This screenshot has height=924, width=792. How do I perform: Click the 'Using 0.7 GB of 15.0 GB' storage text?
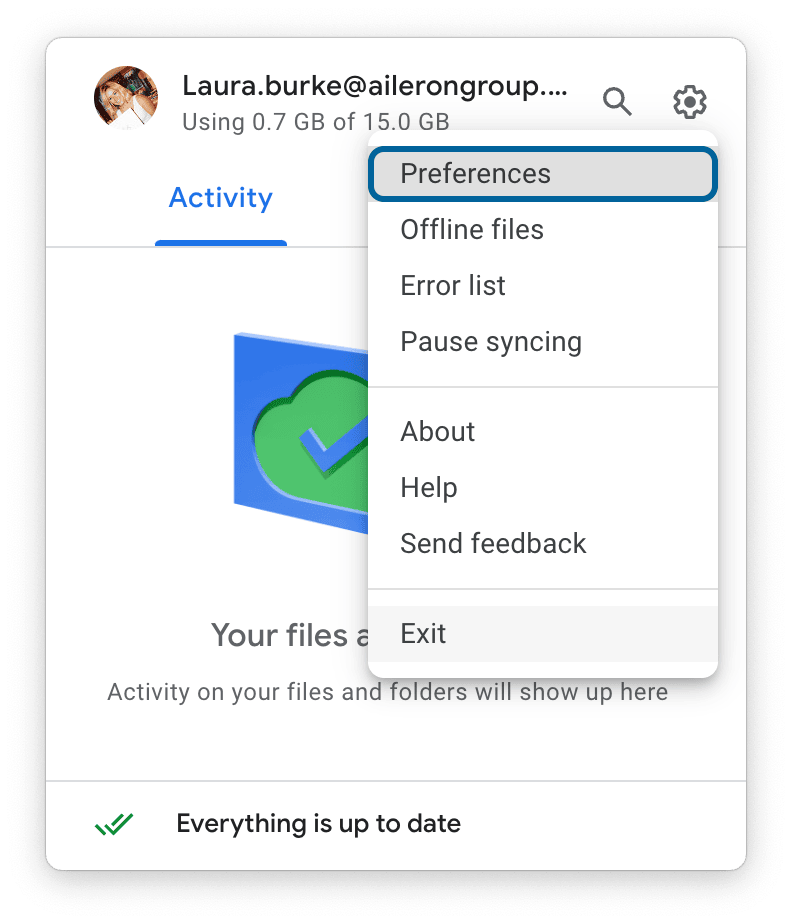tap(315, 123)
